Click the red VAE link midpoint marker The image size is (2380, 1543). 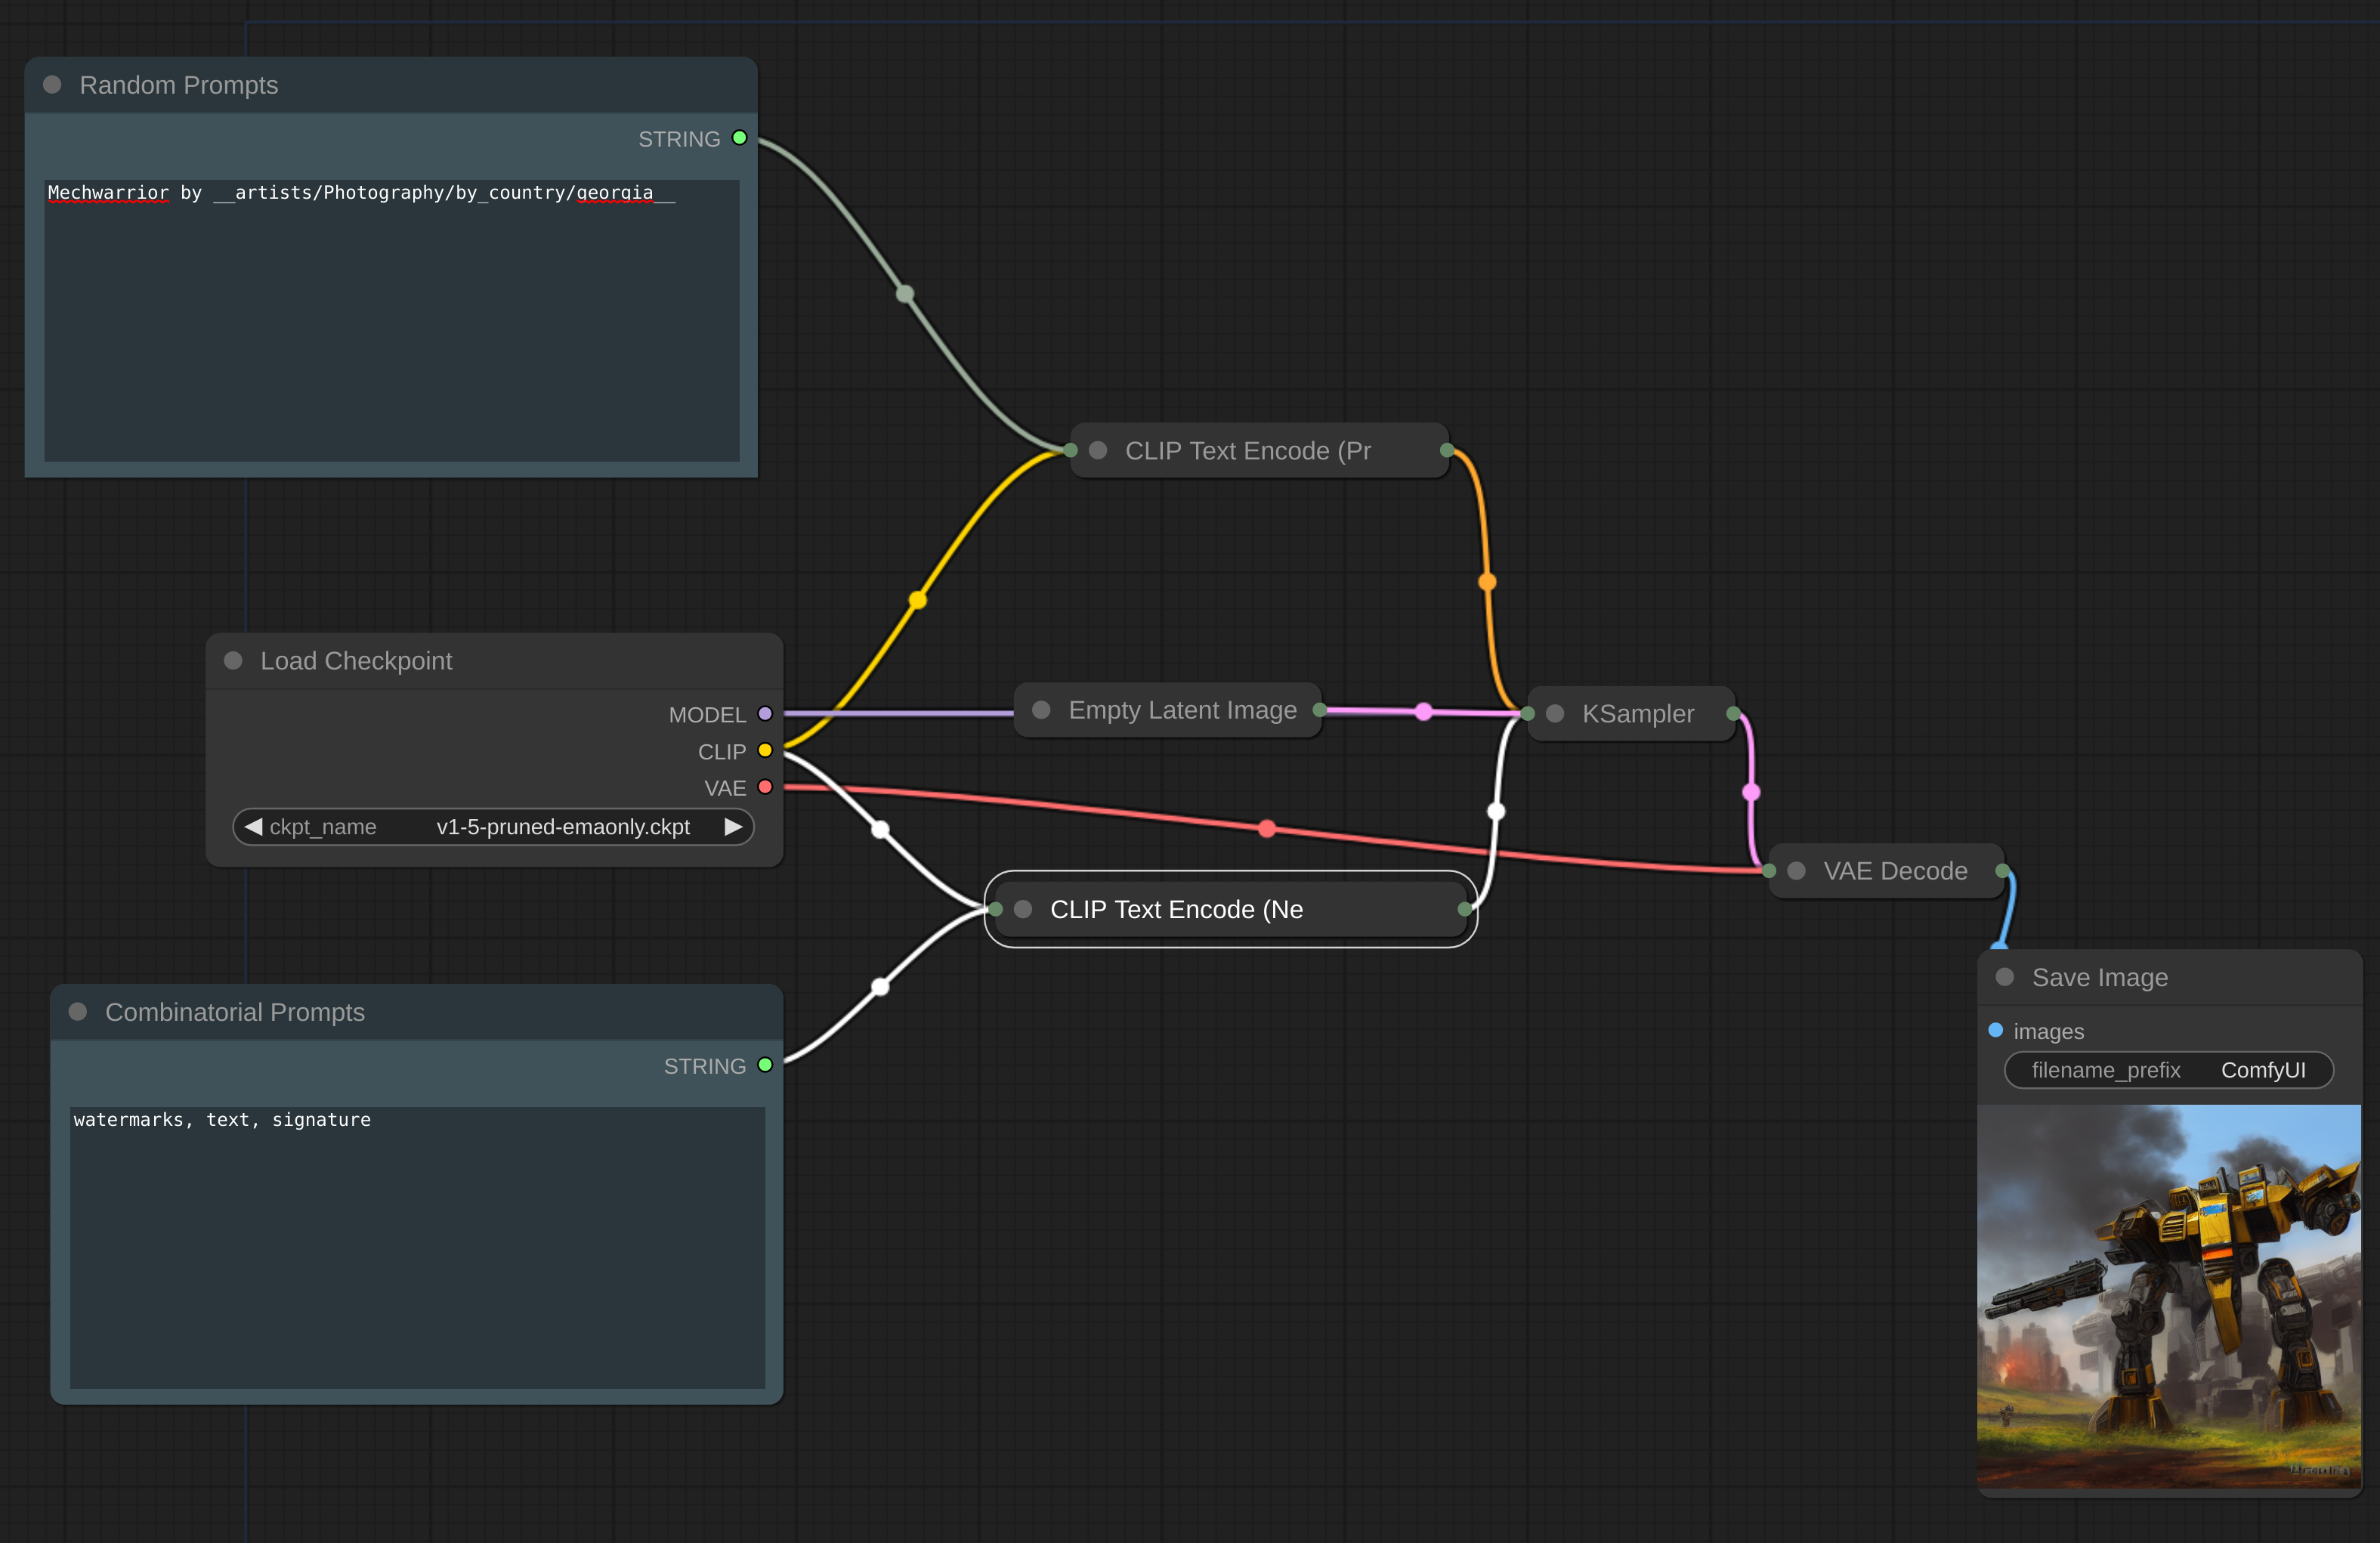(1267, 828)
